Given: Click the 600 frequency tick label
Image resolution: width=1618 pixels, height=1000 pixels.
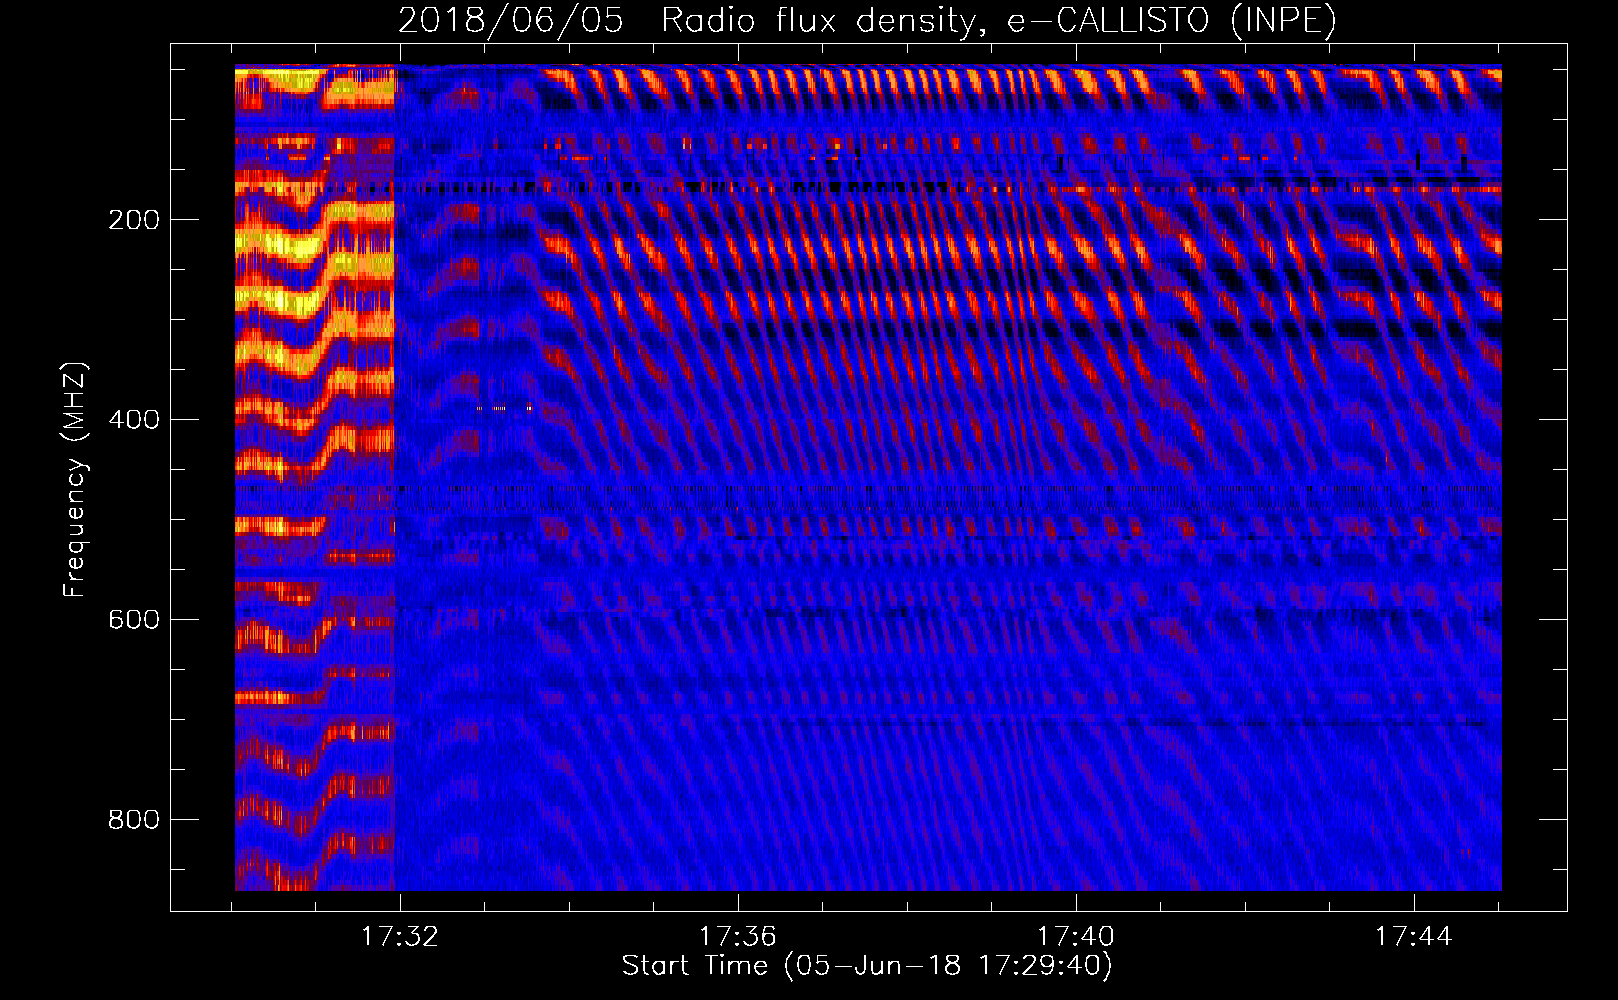Looking at the screenshot, I should [134, 619].
